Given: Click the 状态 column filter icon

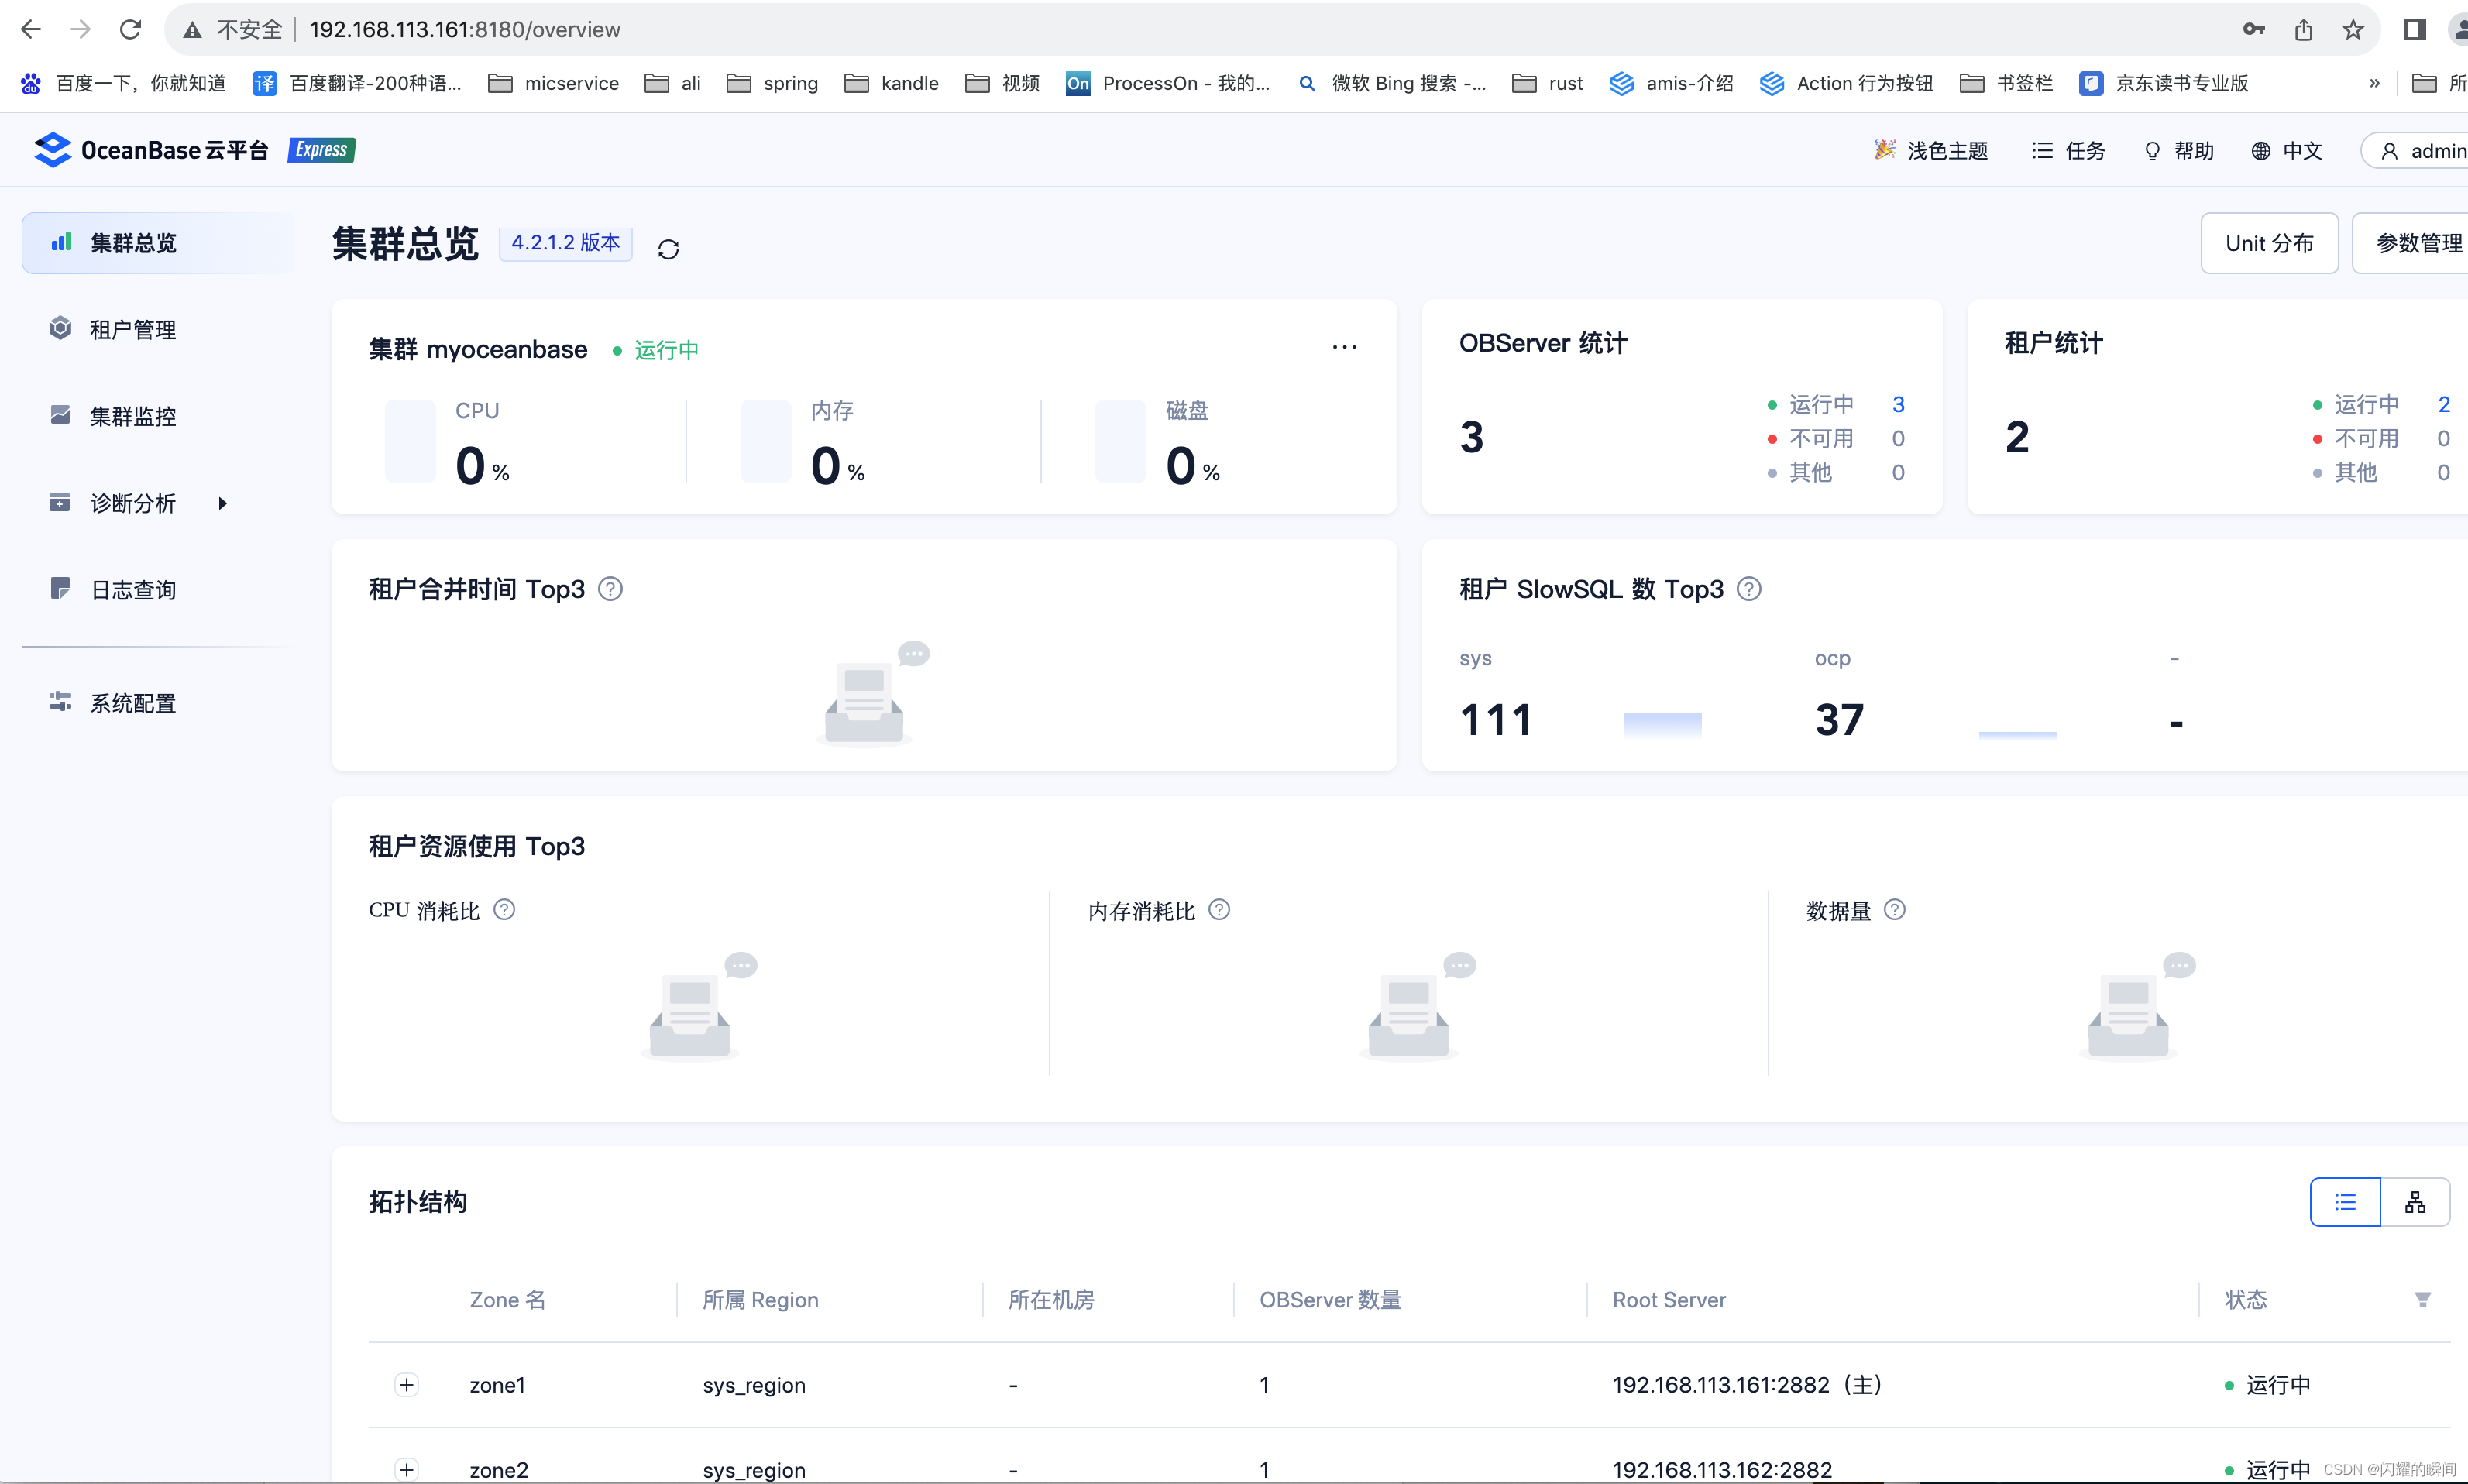Looking at the screenshot, I should [x=2422, y=1299].
